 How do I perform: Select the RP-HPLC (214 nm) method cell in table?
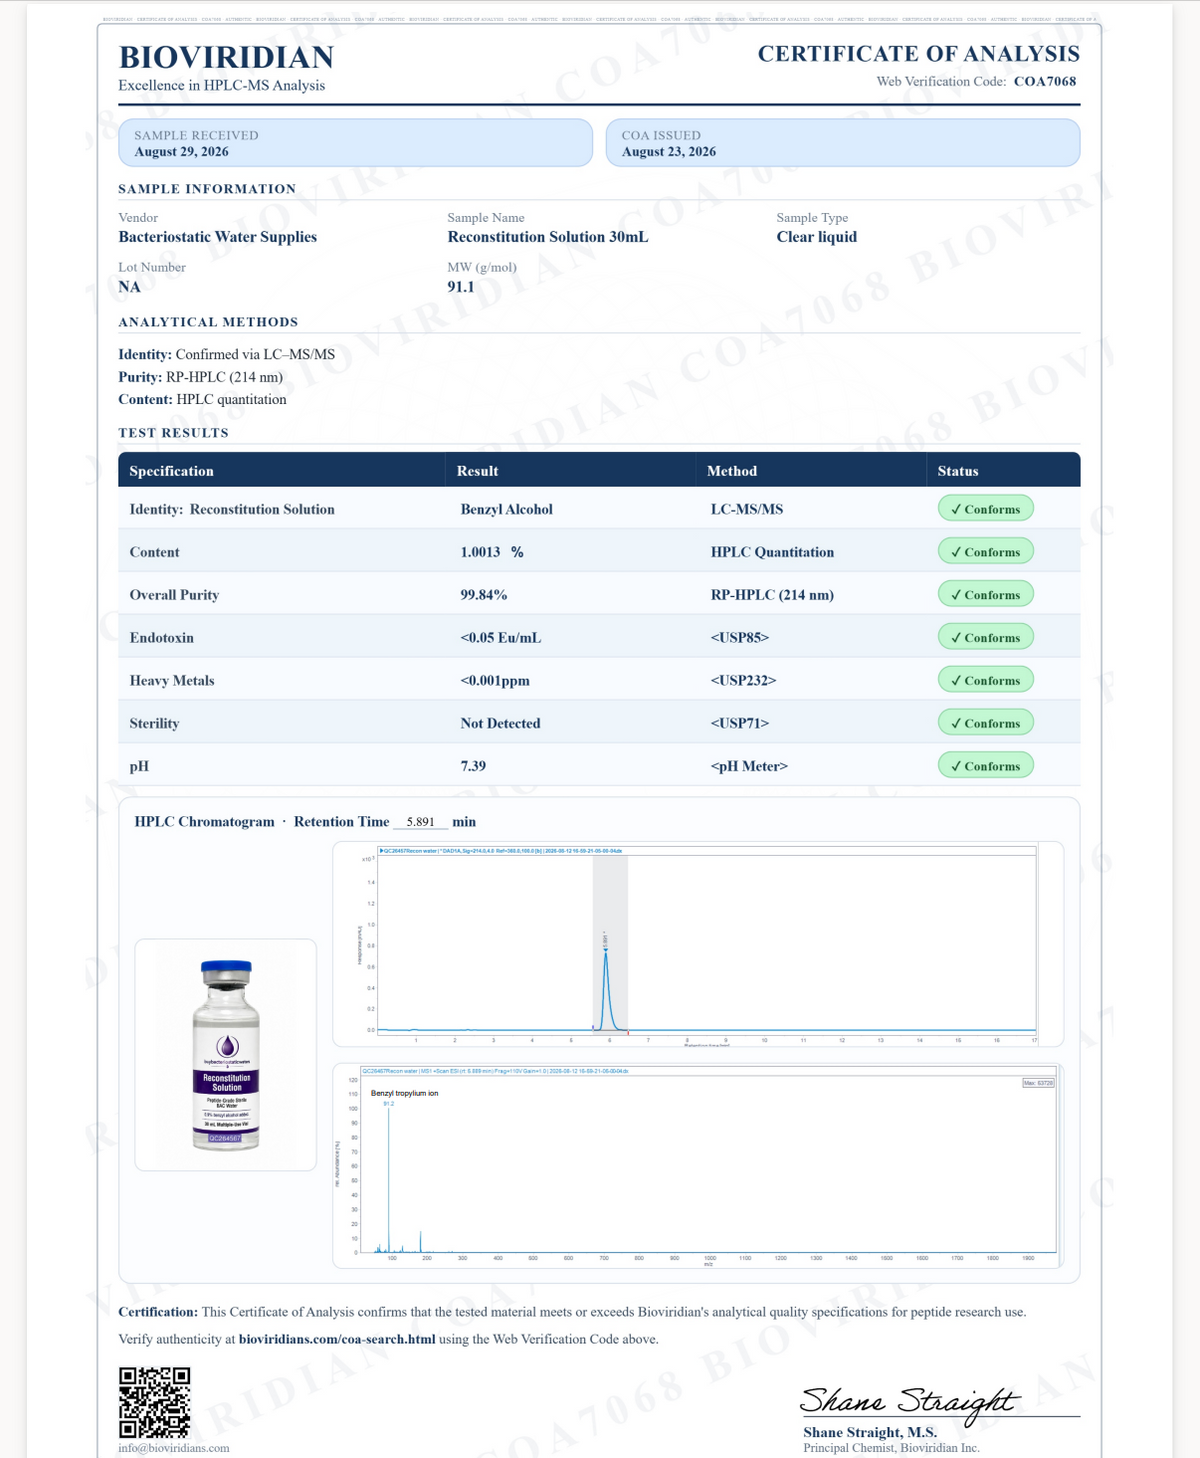coord(772,595)
